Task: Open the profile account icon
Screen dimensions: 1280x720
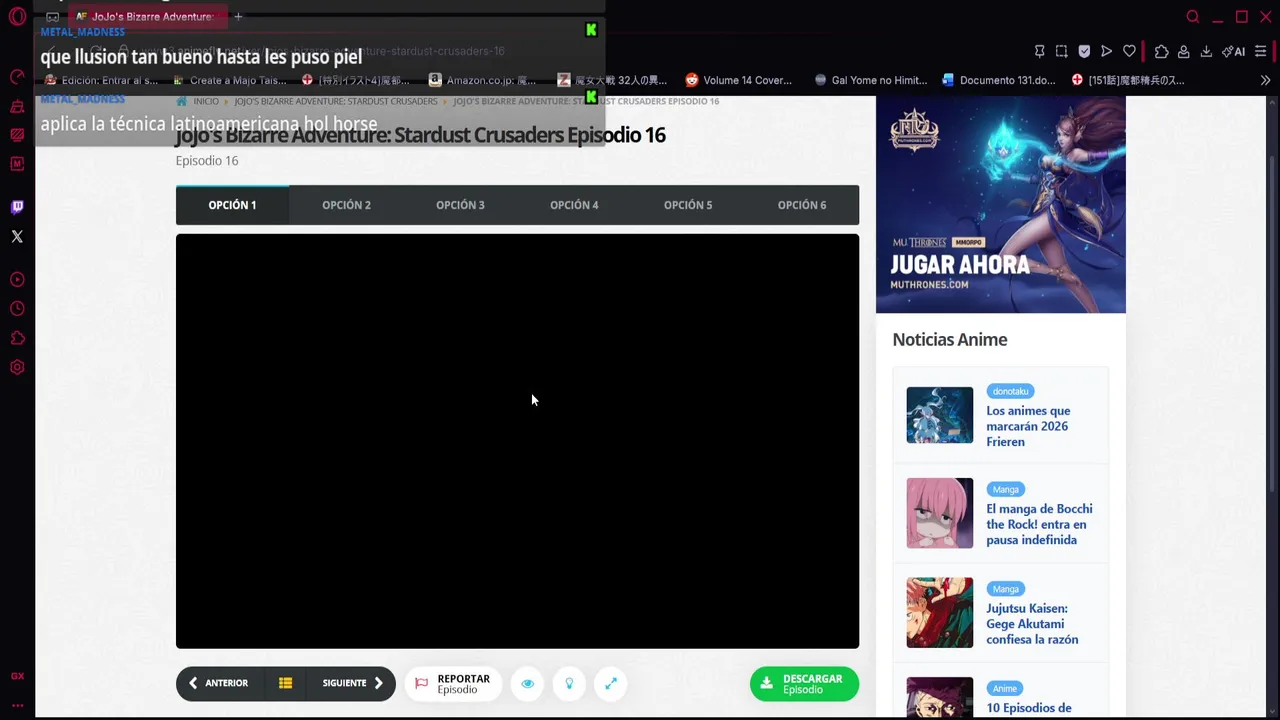Action: click(x=1183, y=51)
